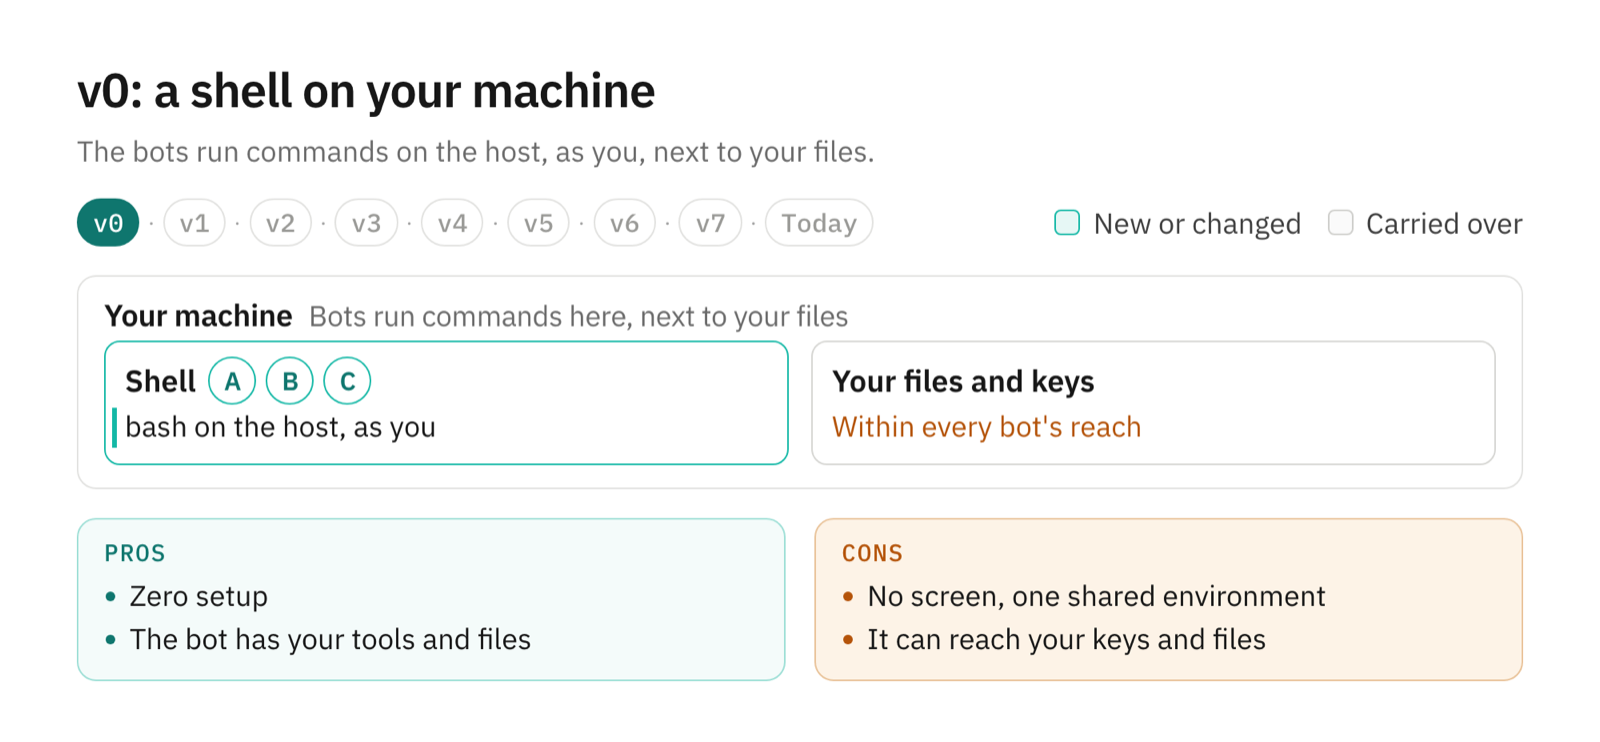Viewport: 1600px width, 742px height.
Task: Click 'The bot has your tools and files' bullet
Action: point(330,640)
